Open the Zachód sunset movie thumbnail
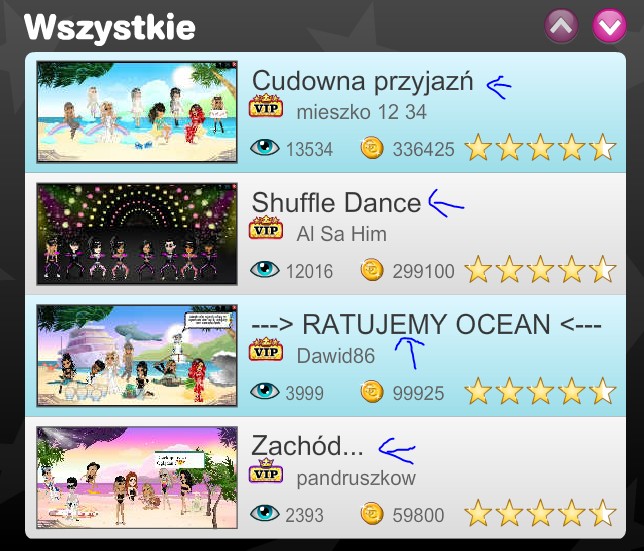This screenshot has height=551, width=644. click(137, 478)
